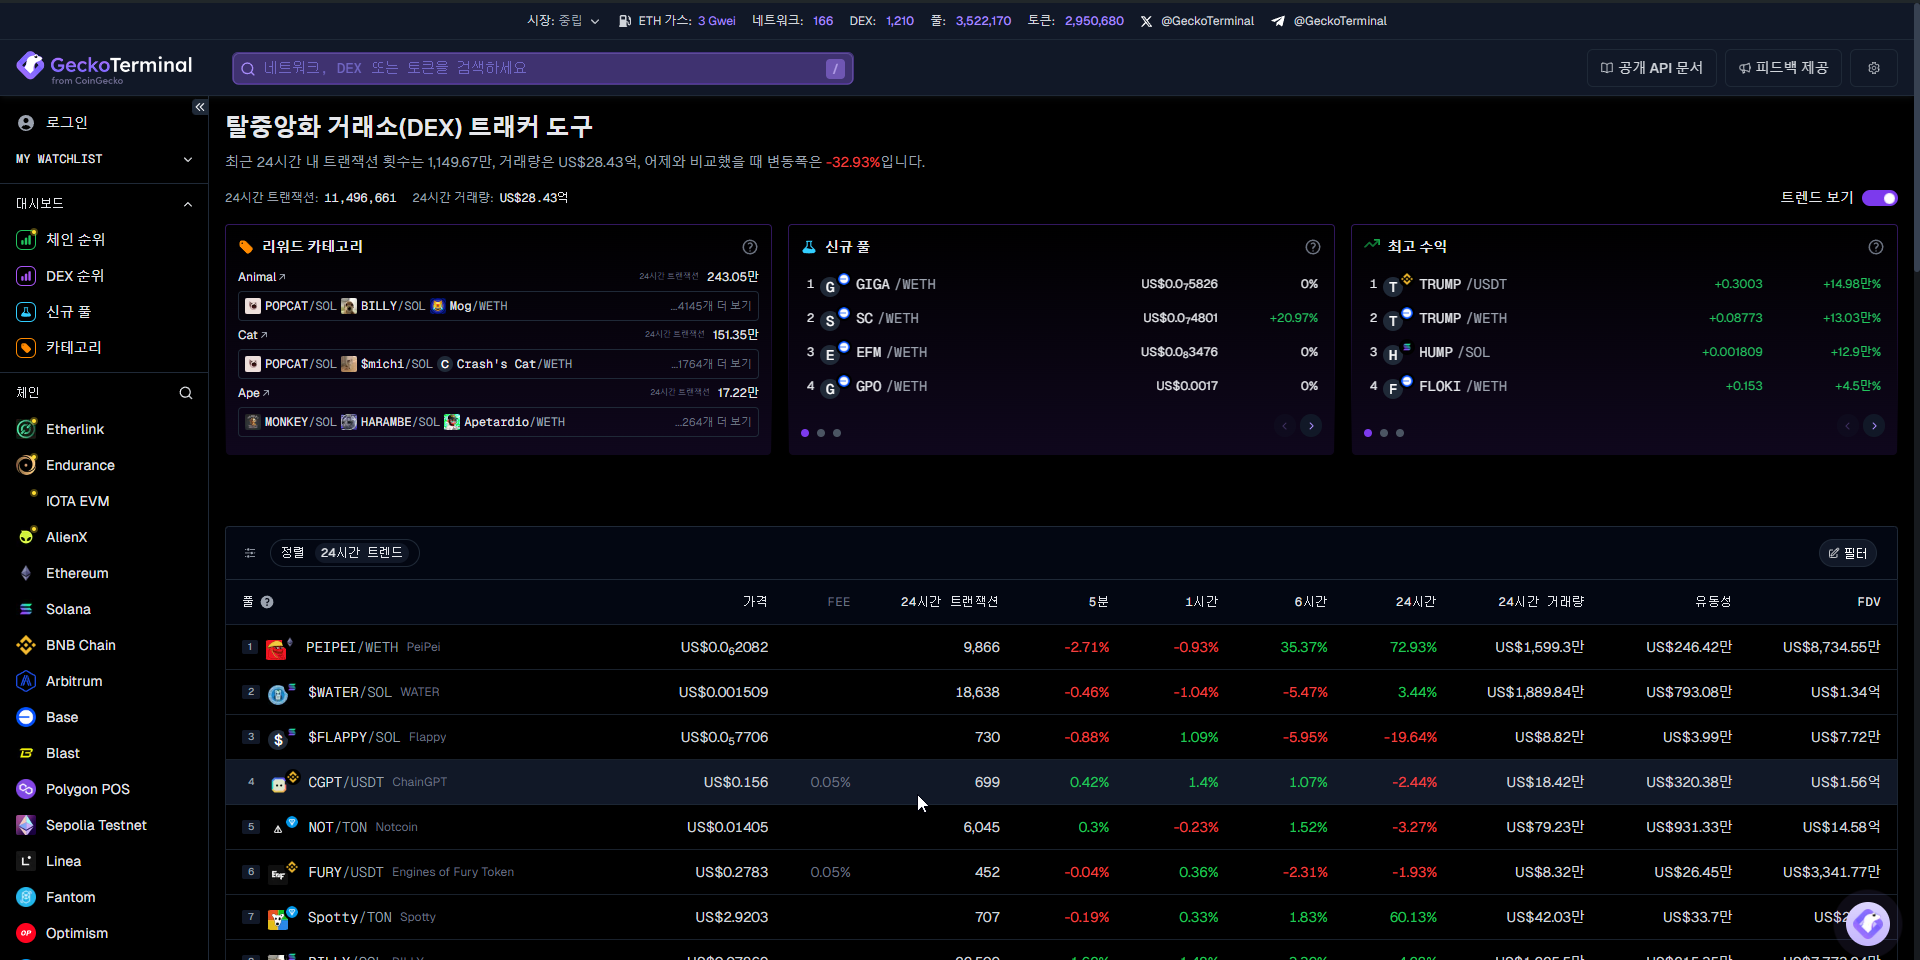Click the help icon beside 풀 column header
Image resolution: width=1920 pixels, height=960 pixels.
tap(267, 602)
